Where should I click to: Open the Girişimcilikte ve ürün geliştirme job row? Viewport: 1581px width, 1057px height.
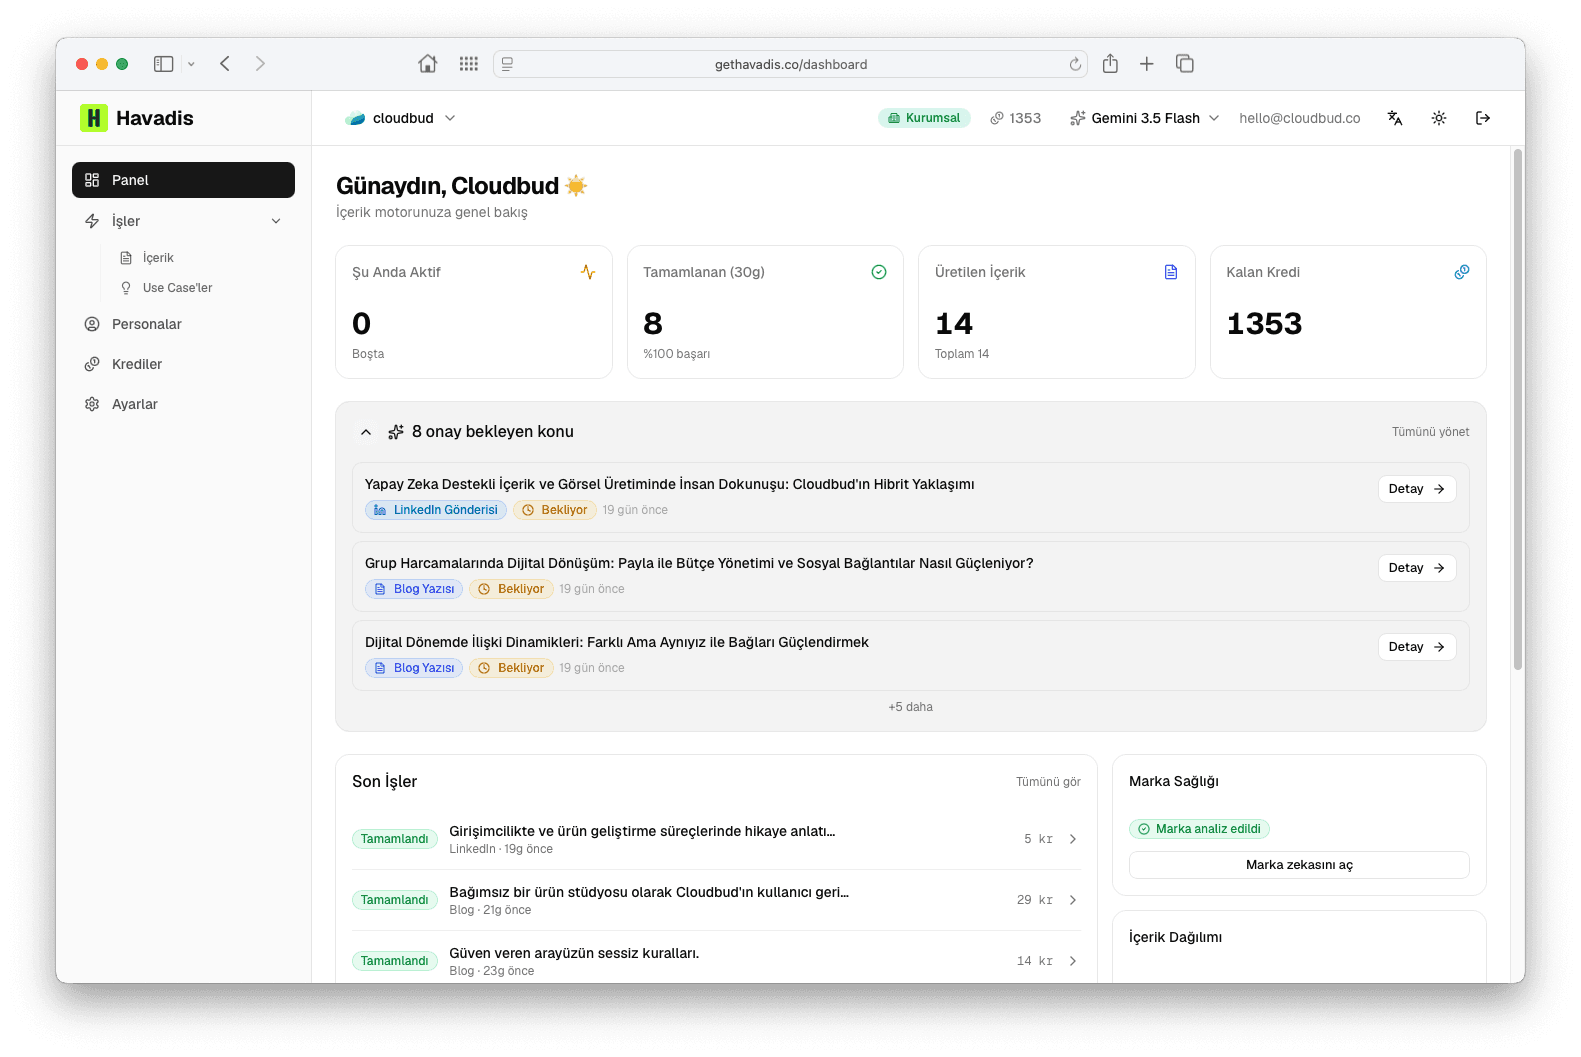[x=716, y=839]
